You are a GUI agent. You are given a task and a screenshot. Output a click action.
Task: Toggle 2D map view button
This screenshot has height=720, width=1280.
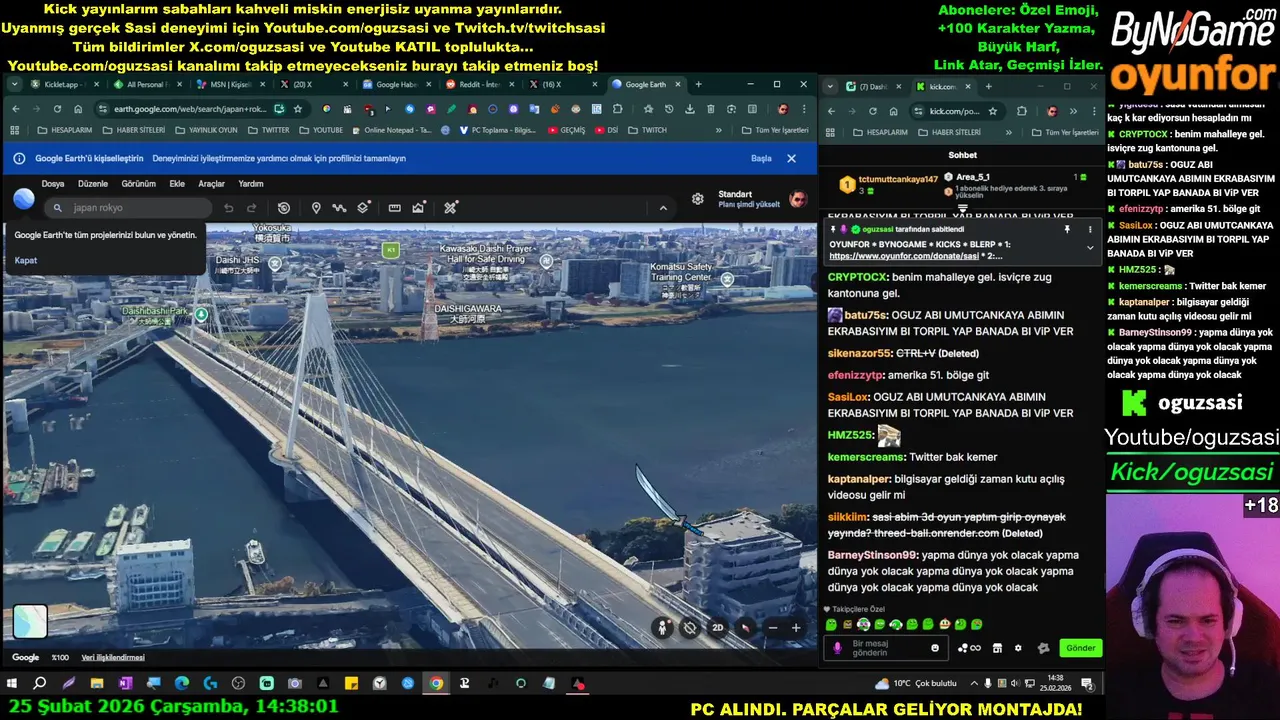click(717, 628)
